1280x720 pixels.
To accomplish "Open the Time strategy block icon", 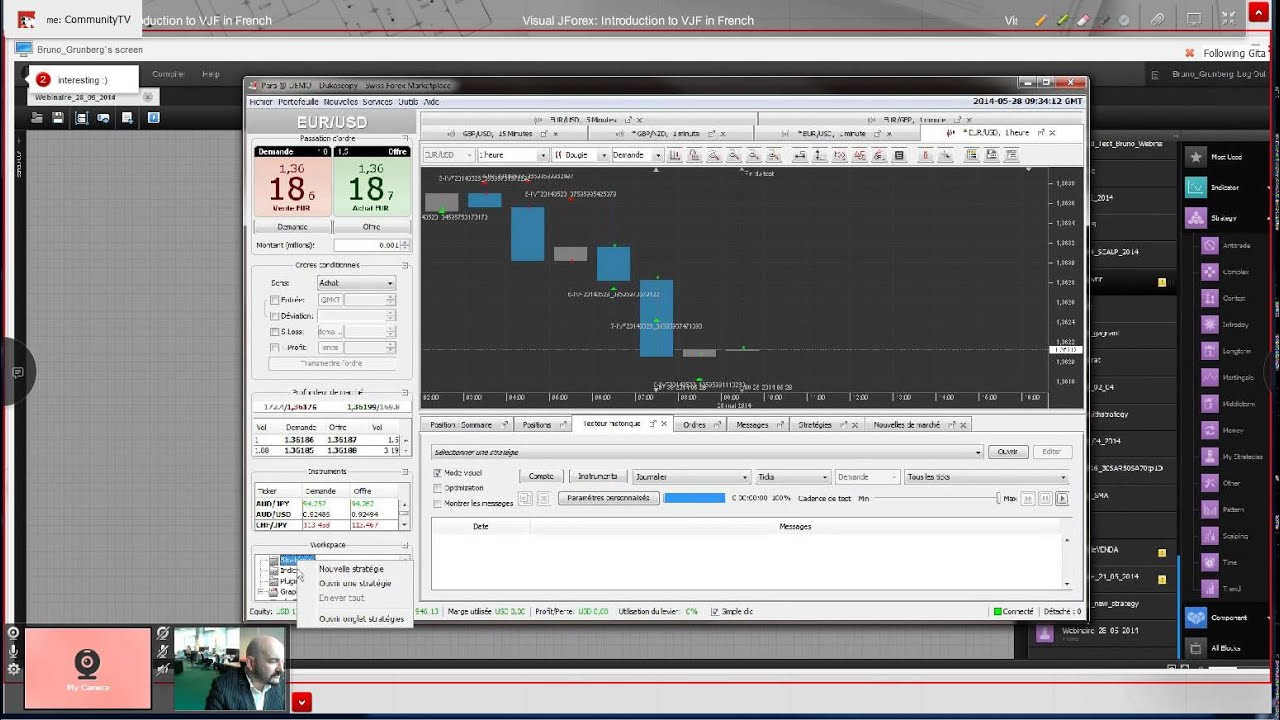I will pos(1210,562).
